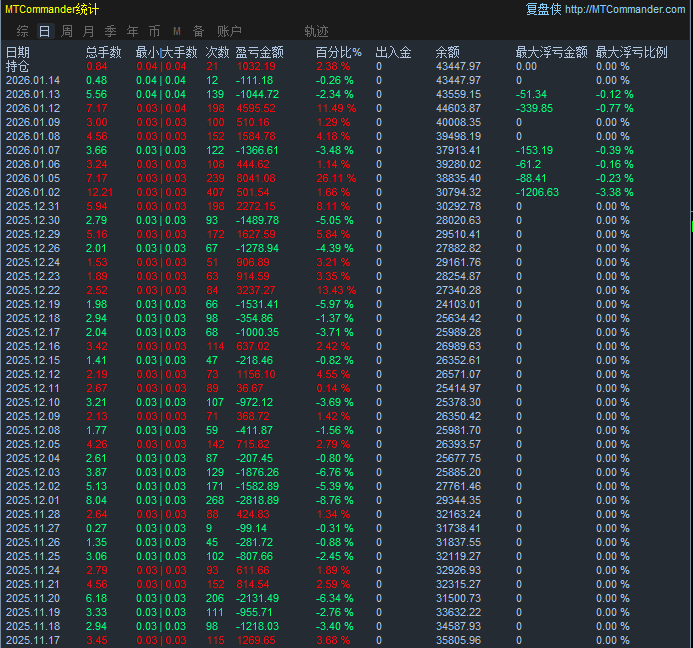Click profit value 814.54

(253, 584)
